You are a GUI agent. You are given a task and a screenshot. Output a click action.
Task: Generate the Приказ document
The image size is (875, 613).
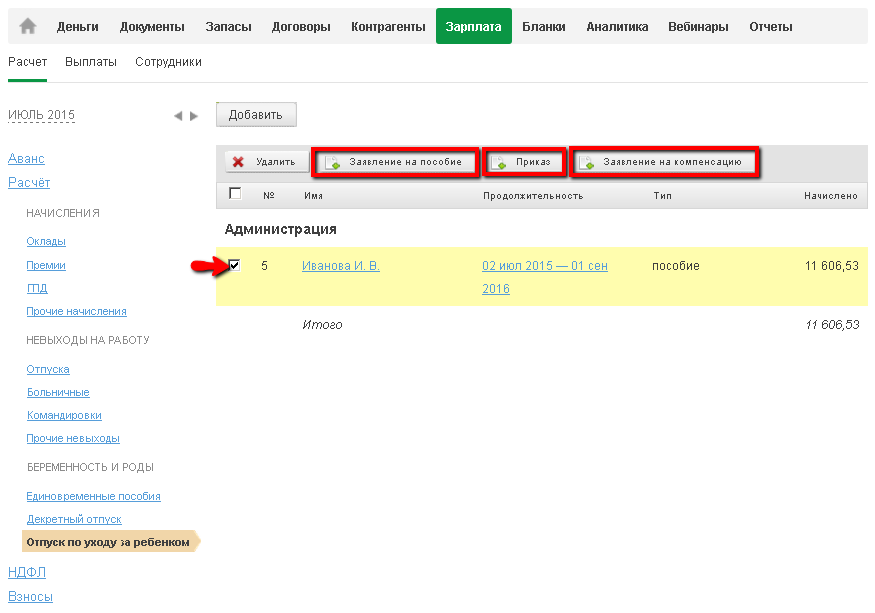click(x=525, y=162)
